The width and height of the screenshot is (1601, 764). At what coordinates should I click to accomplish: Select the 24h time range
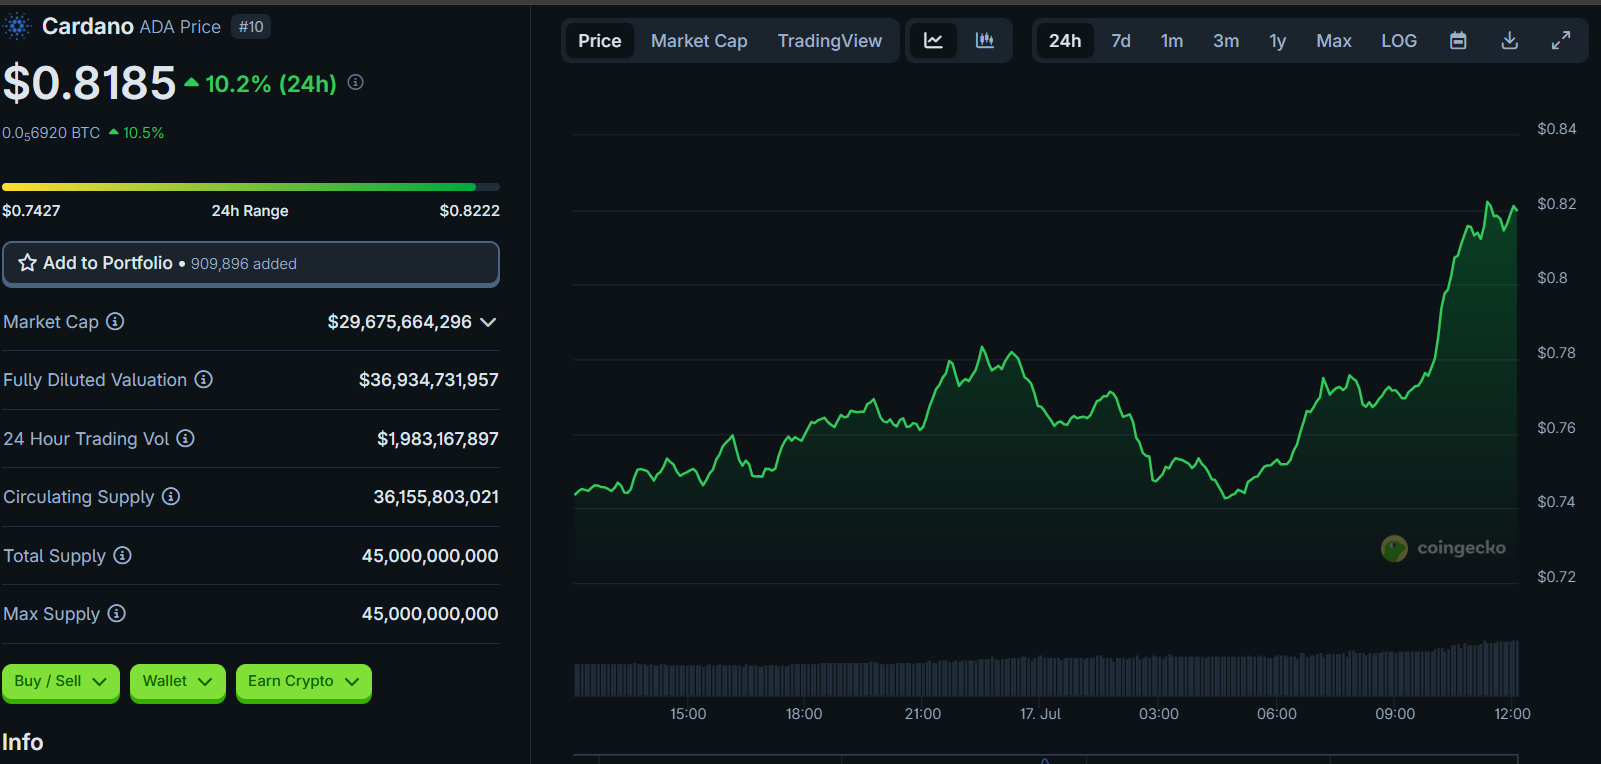coord(1065,41)
